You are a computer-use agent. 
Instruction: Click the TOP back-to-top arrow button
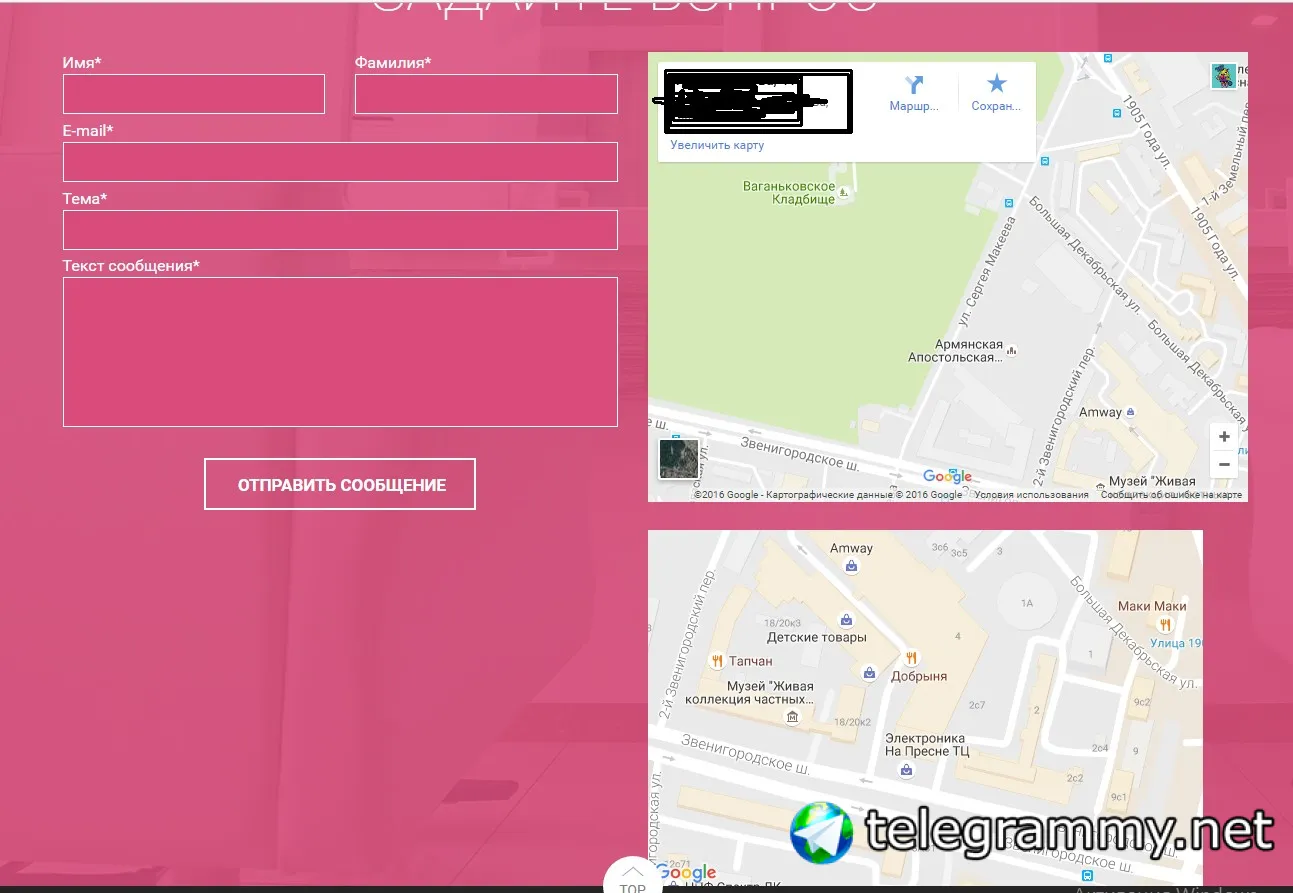click(632, 879)
